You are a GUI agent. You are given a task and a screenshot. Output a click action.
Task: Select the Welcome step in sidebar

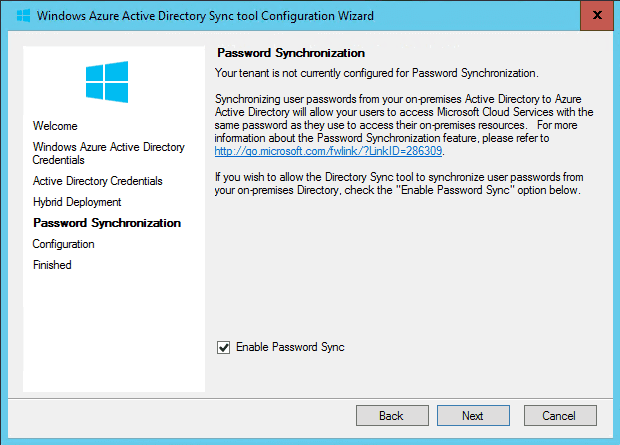pos(55,126)
